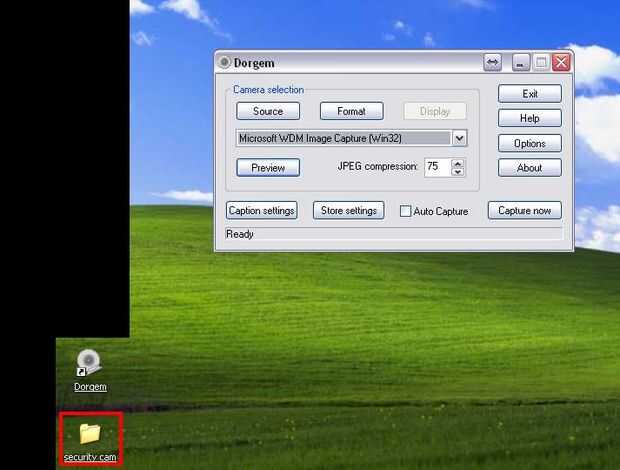
Task: Select Microsoft WDM Image Capture combo box
Action: pos(352,138)
